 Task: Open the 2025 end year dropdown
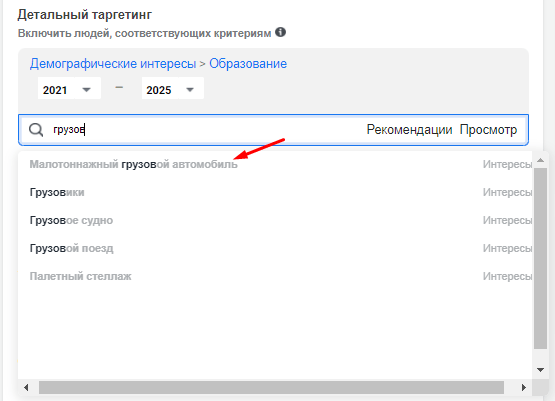point(173,88)
